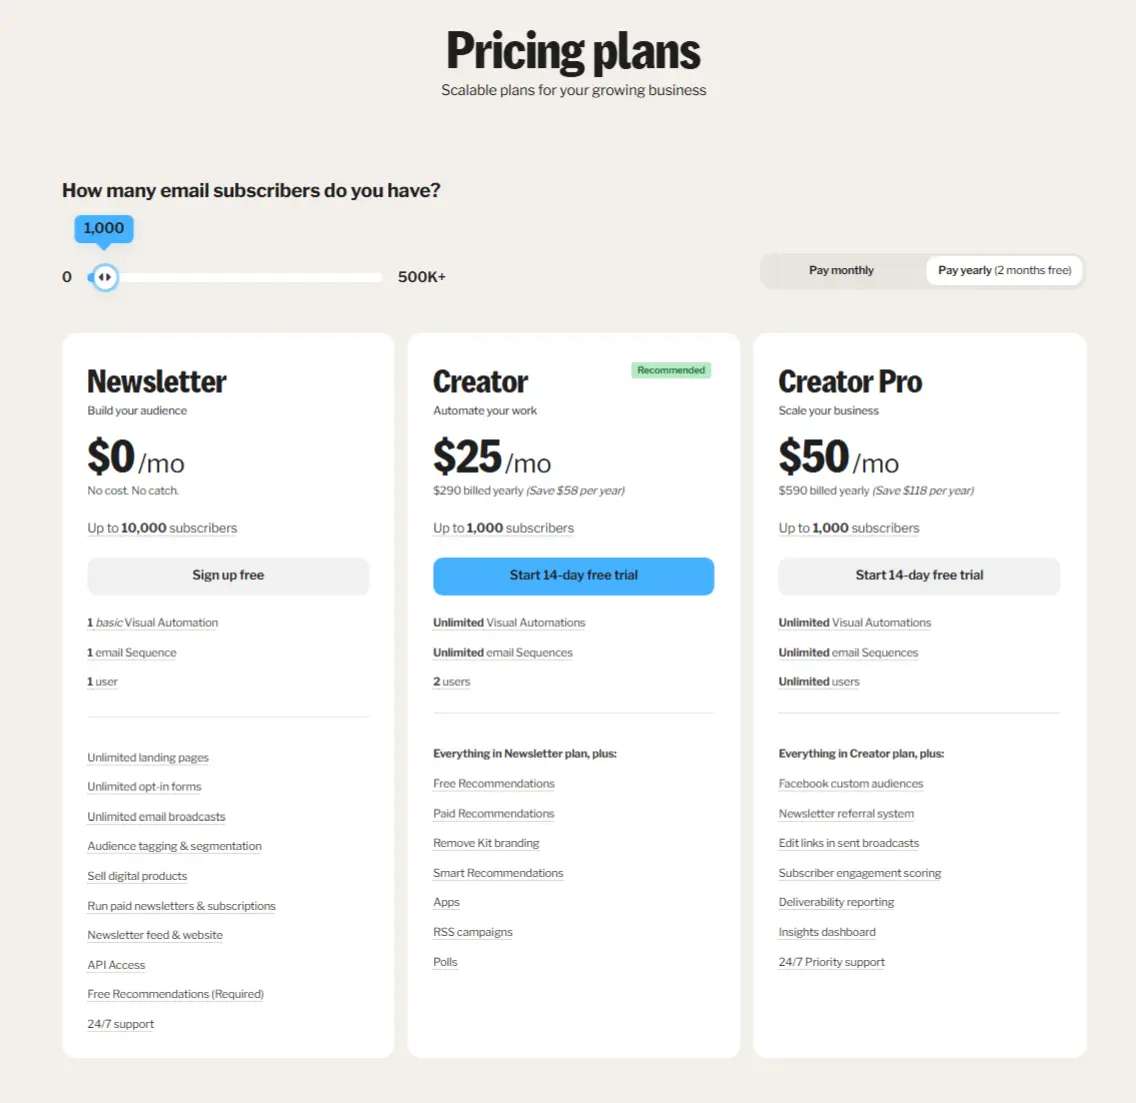Open Unlimited Visual Automations in Creator plan

click(509, 622)
